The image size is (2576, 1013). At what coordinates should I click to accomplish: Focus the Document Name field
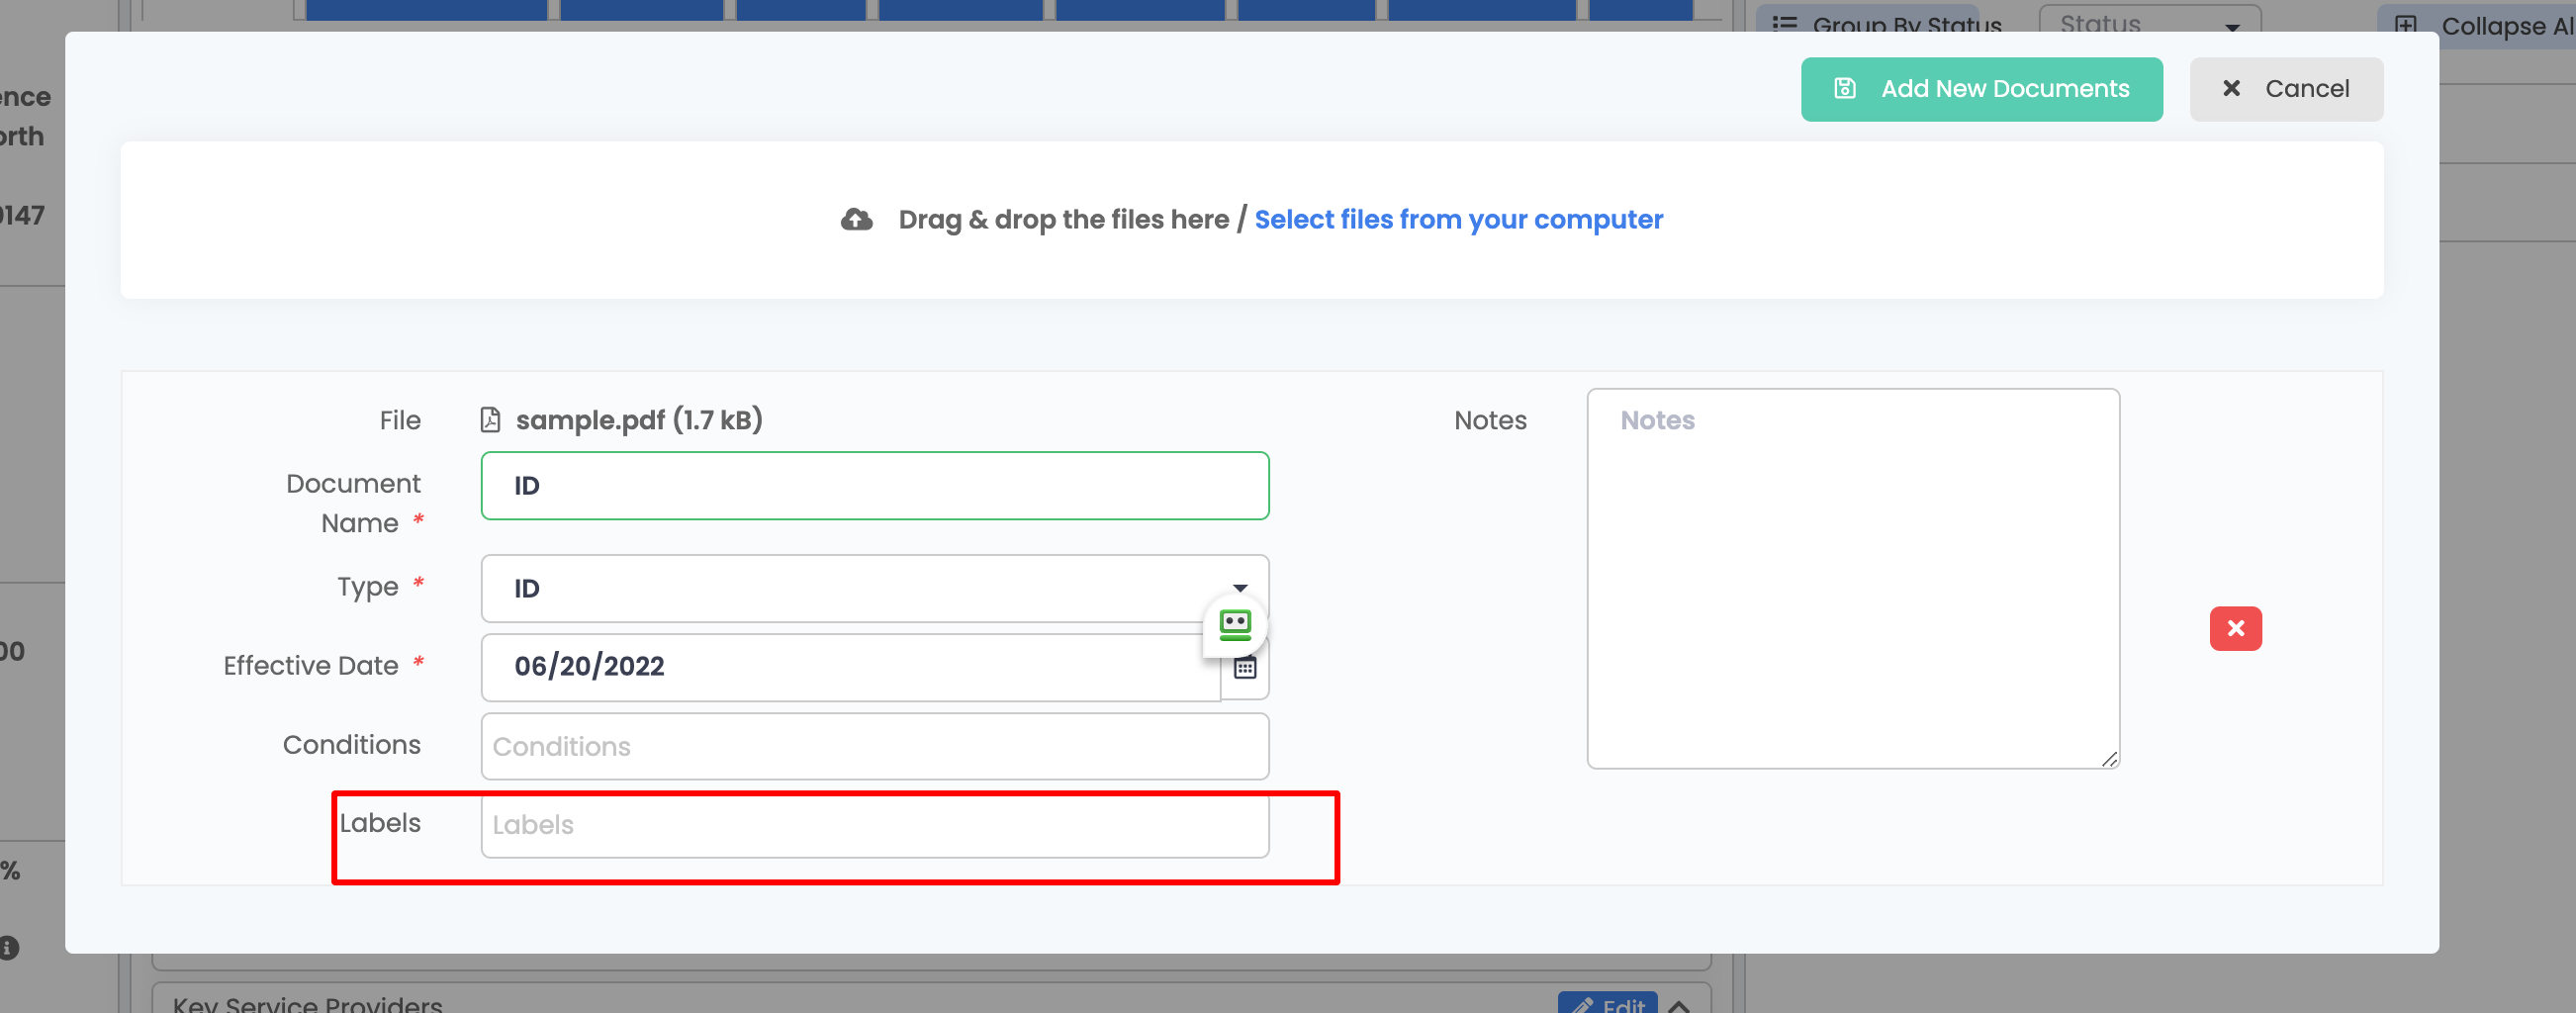pyautogui.click(x=874, y=486)
